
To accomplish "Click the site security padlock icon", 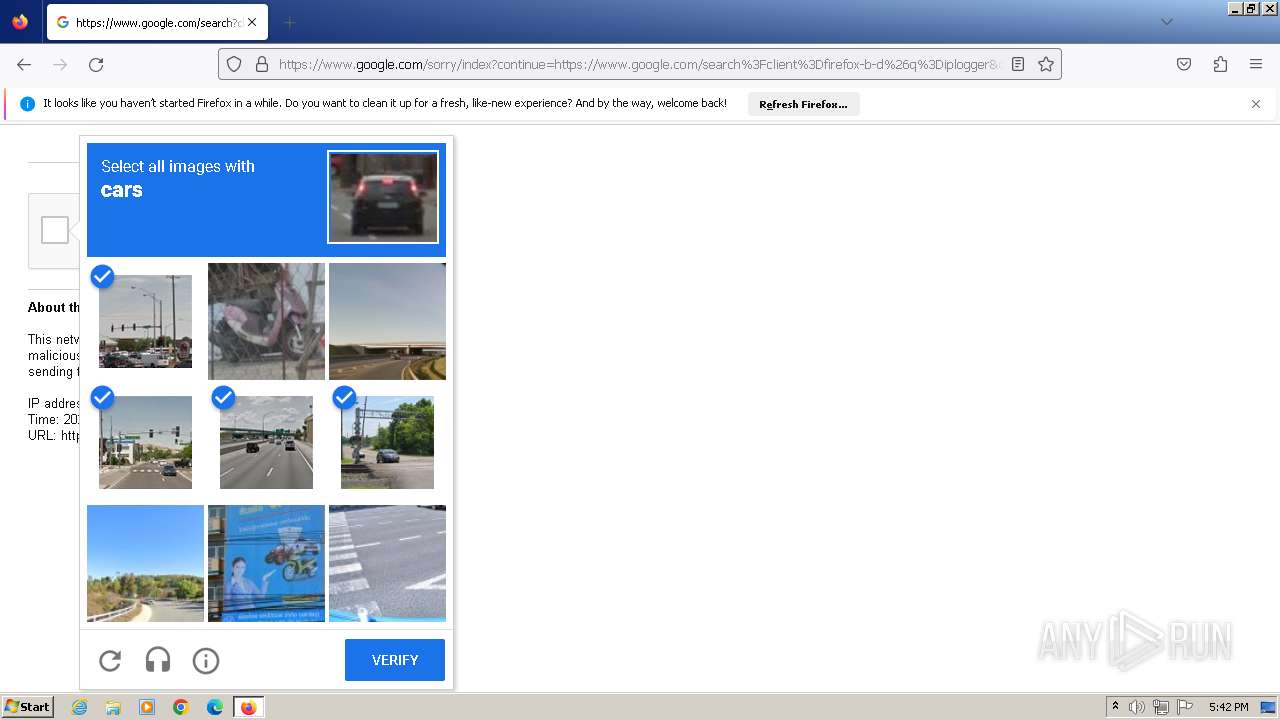I will pos(262,64).
